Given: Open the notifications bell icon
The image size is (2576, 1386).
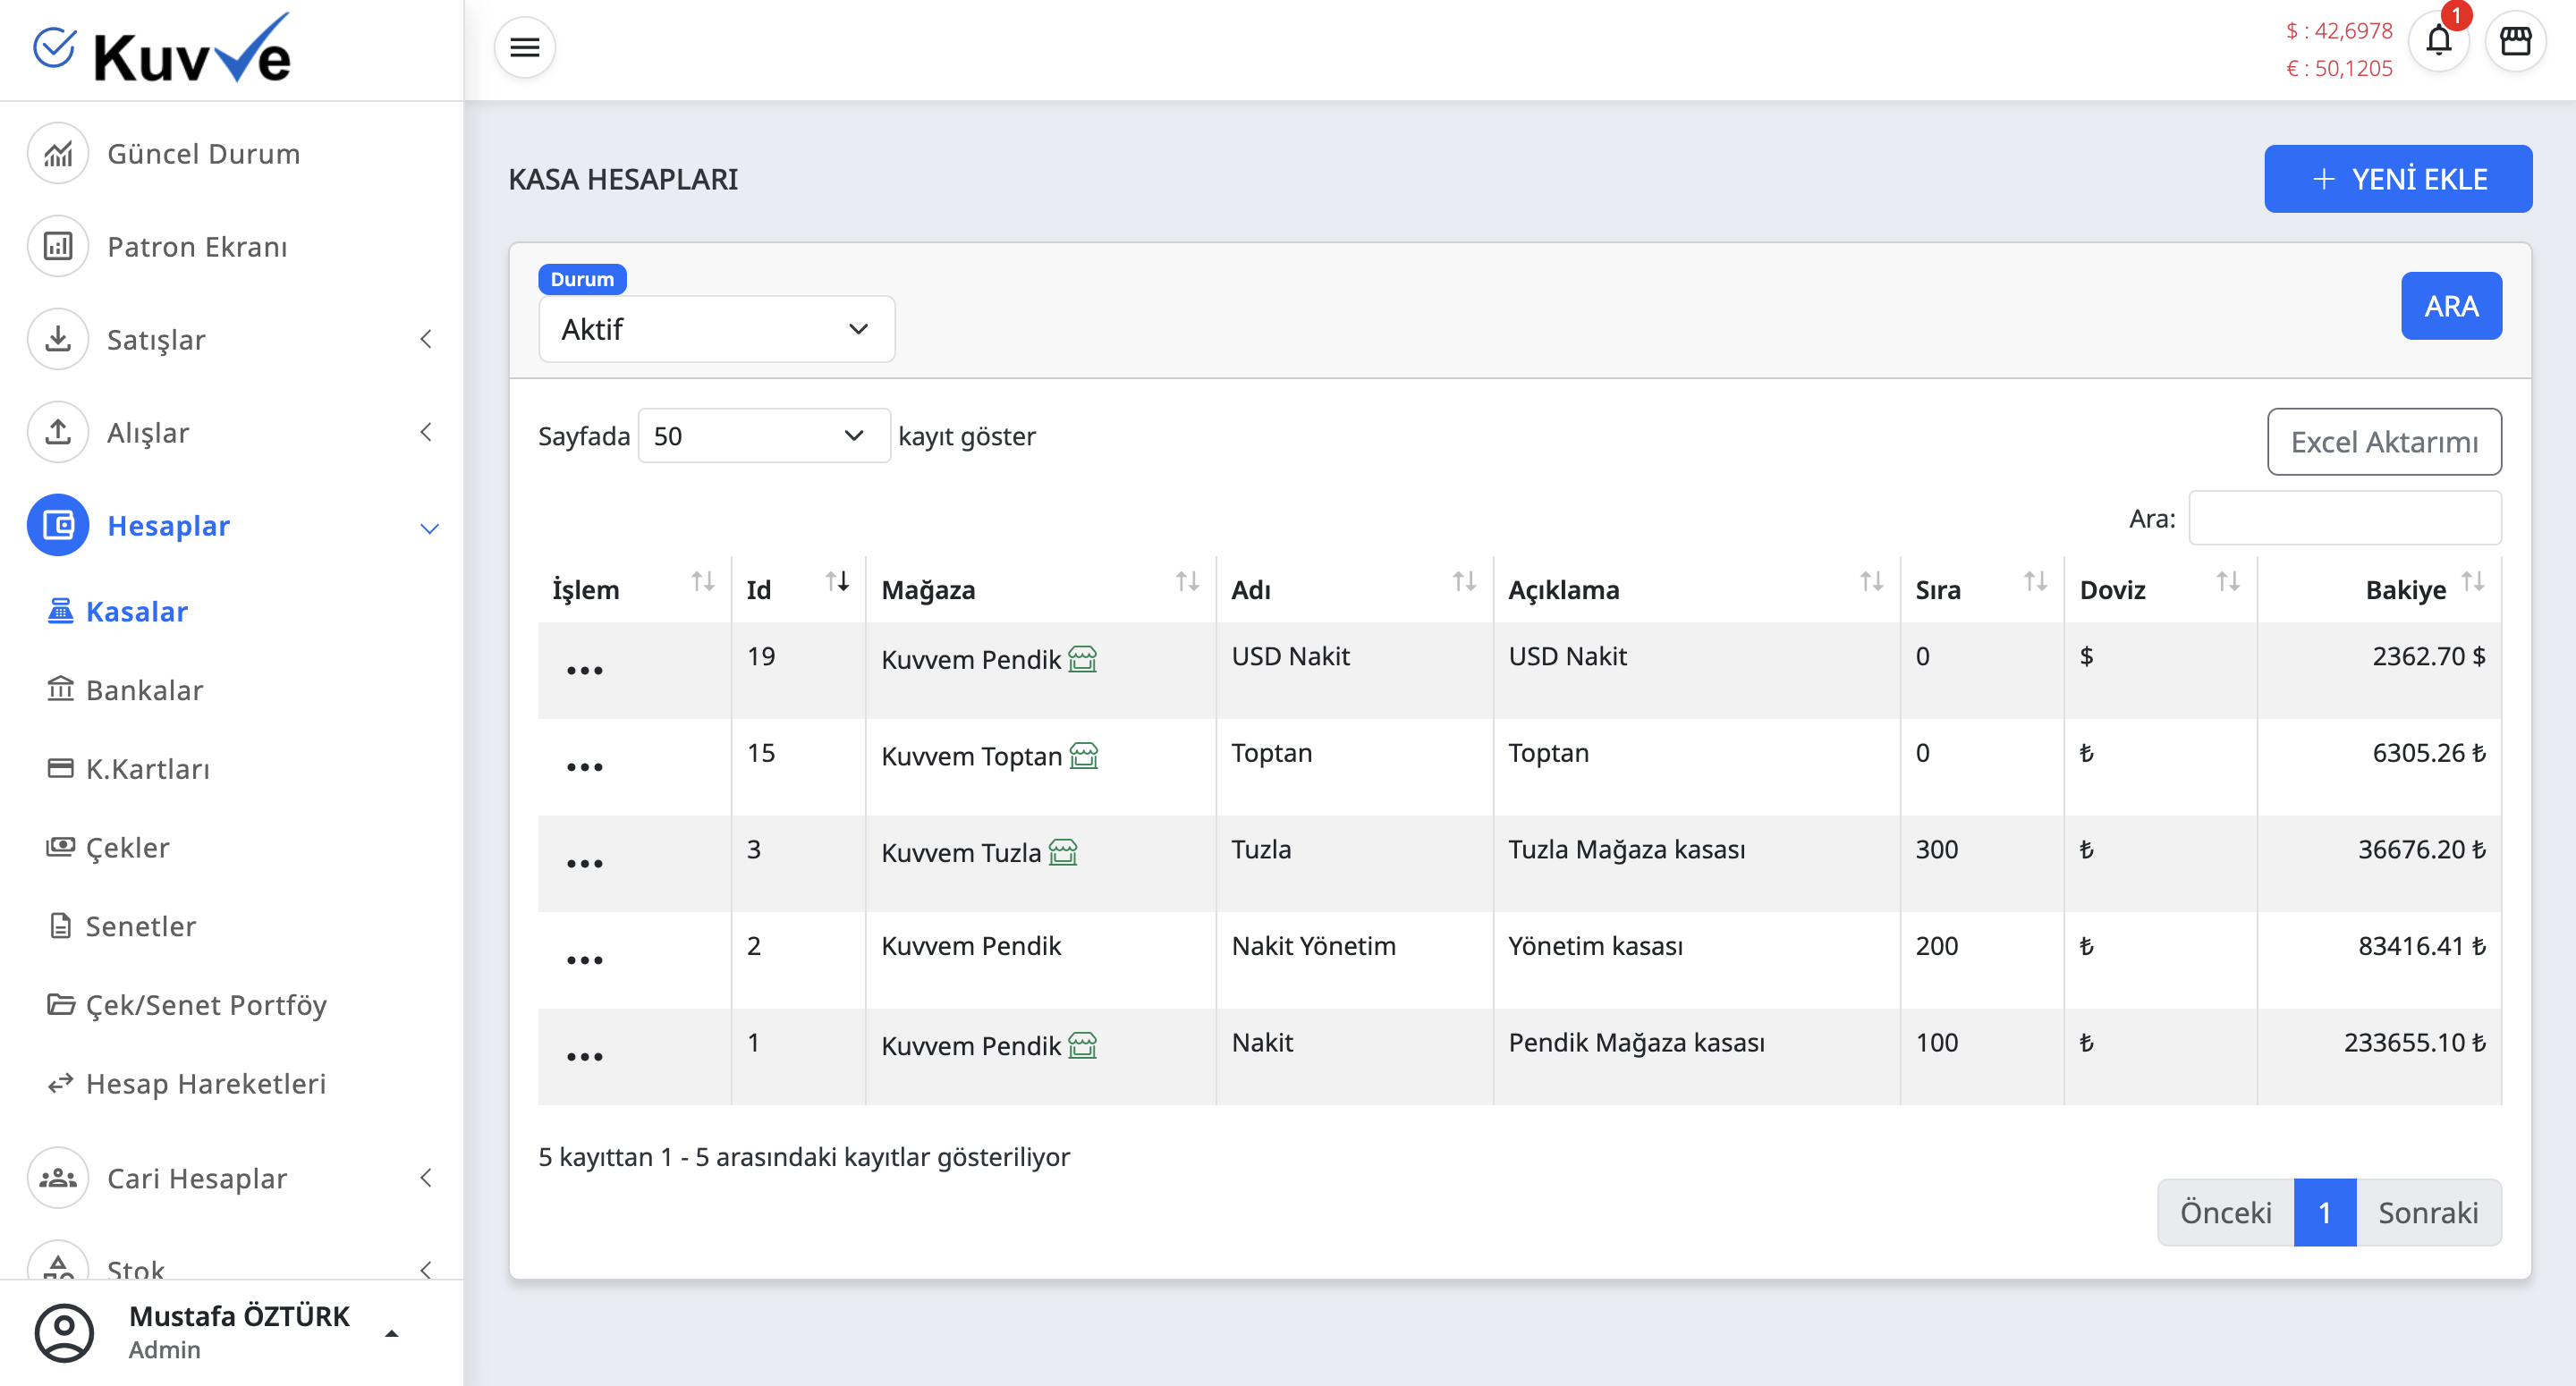Looking at the screenshot, I should pos(2438,41).
